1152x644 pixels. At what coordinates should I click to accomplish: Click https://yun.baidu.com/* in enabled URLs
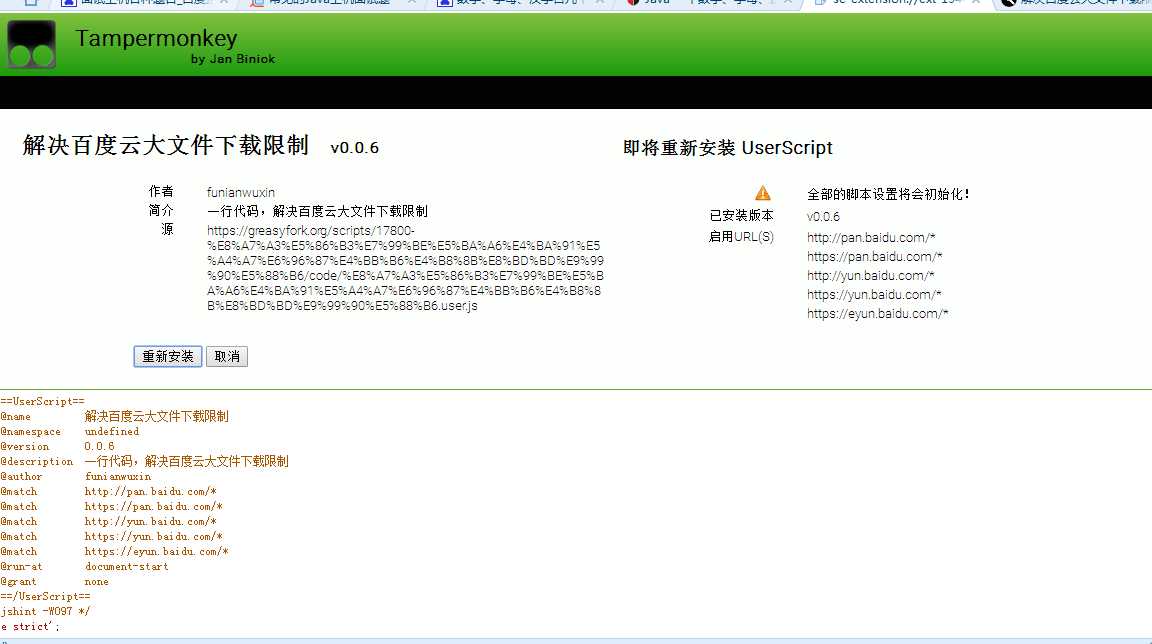[874, 294]
